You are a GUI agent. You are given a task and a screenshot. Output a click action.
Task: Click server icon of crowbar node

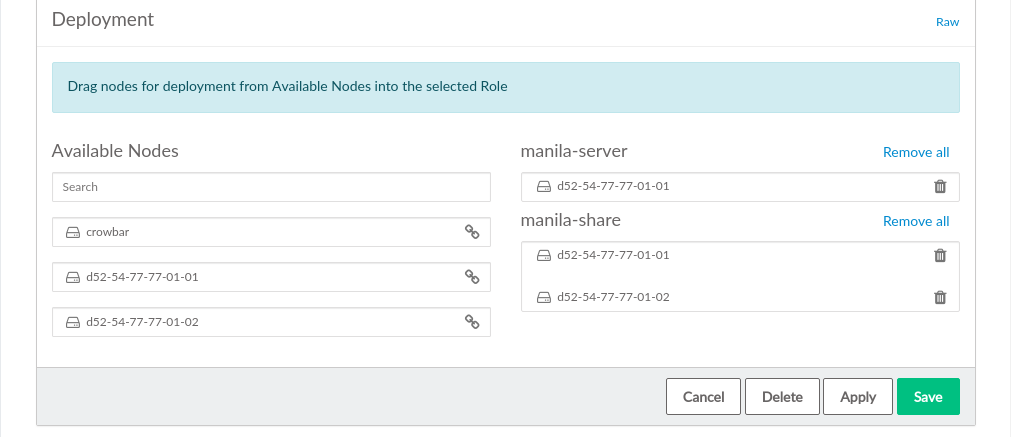click(x=72, y=232)
